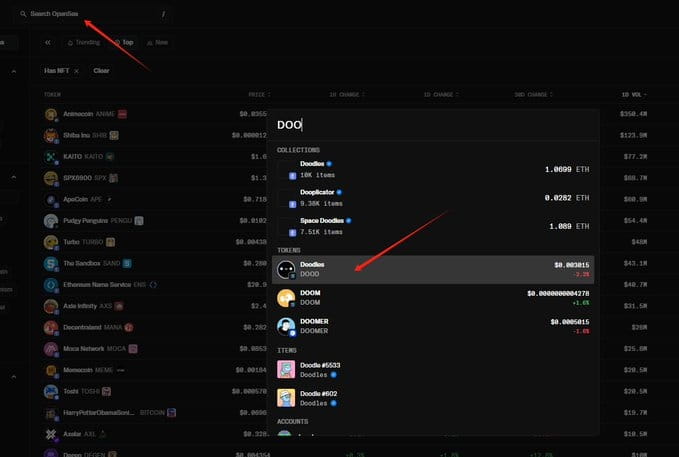
Task: Open Doodle #602 item thumbnail
Action: click(x=286, y=398)
